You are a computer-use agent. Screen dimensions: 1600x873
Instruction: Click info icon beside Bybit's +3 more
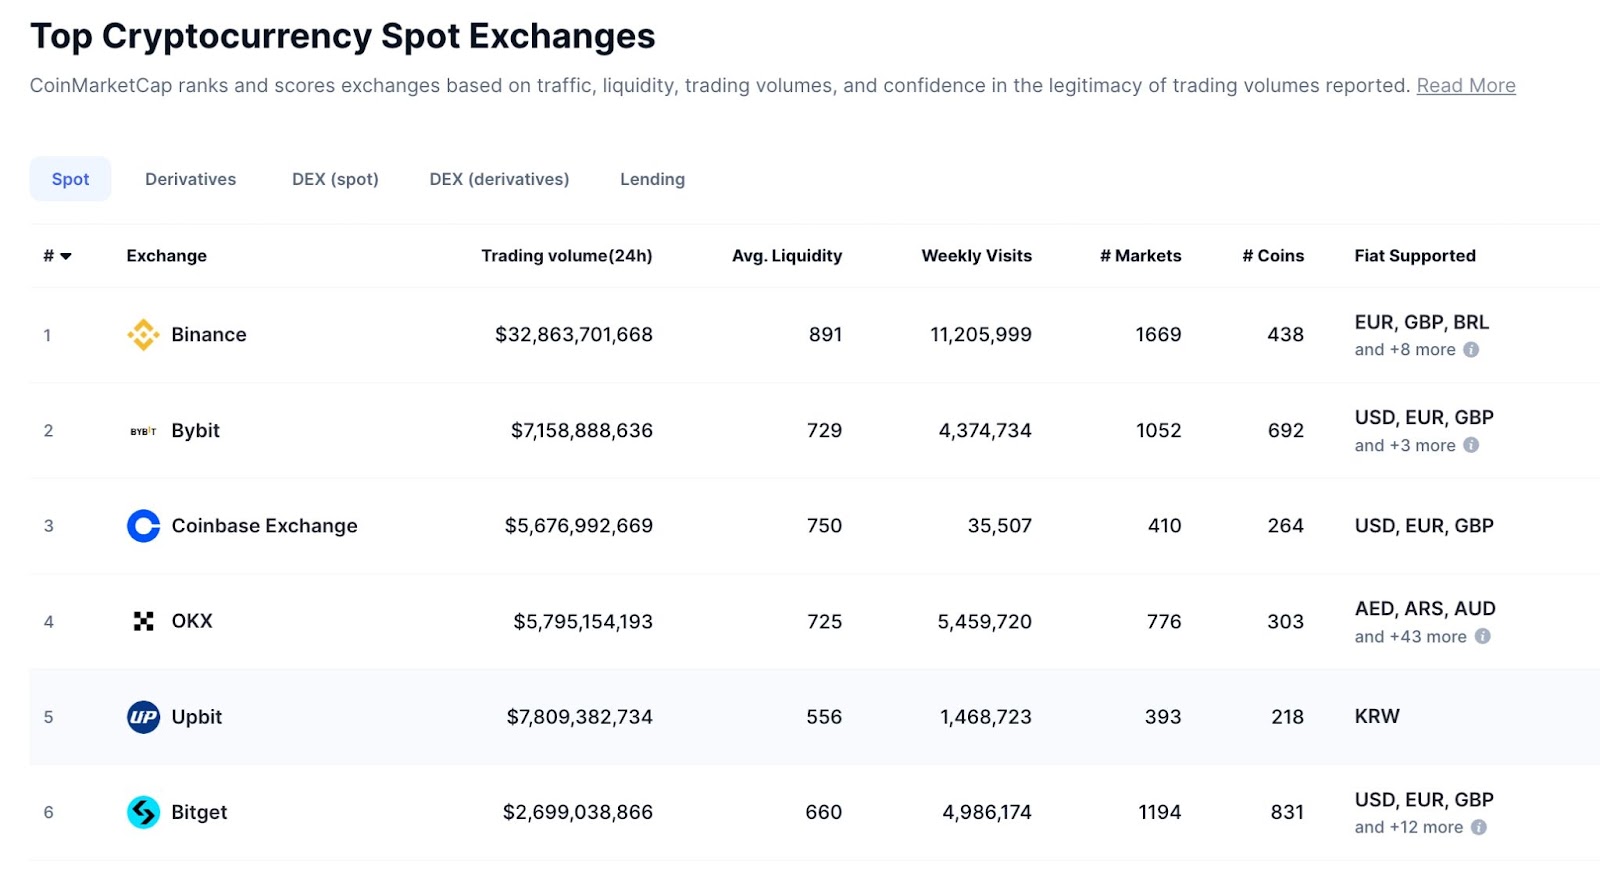pyautogui.click(x=1471, y=445)
